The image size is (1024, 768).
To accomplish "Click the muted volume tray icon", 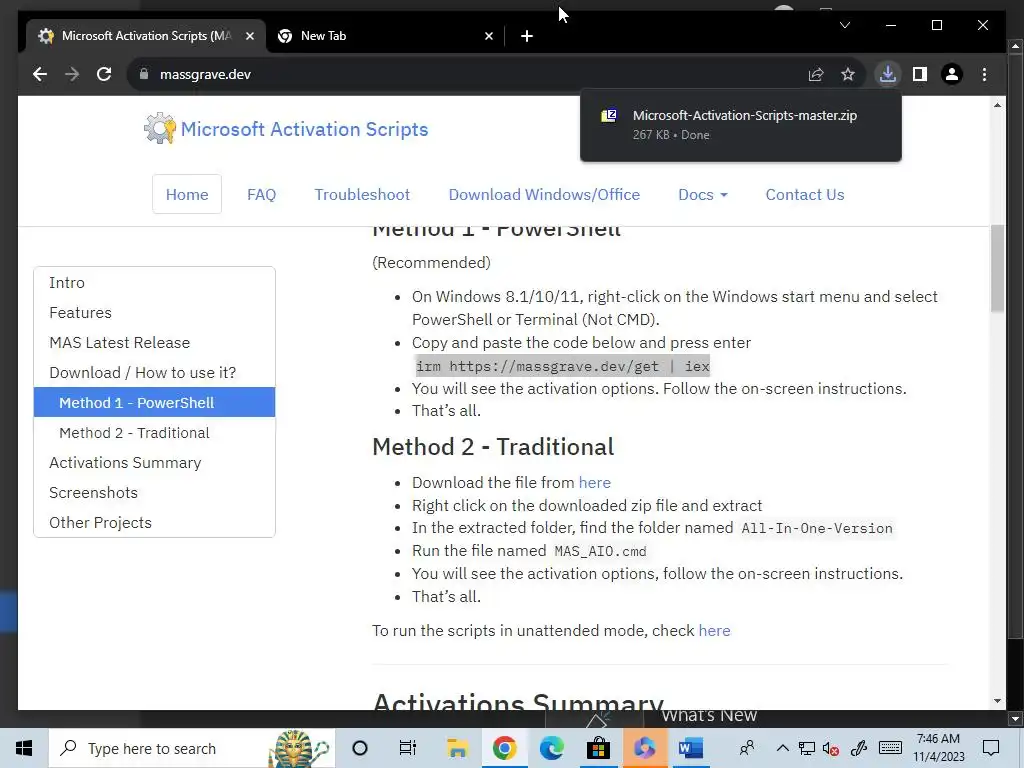I will [x=831, y=749].
